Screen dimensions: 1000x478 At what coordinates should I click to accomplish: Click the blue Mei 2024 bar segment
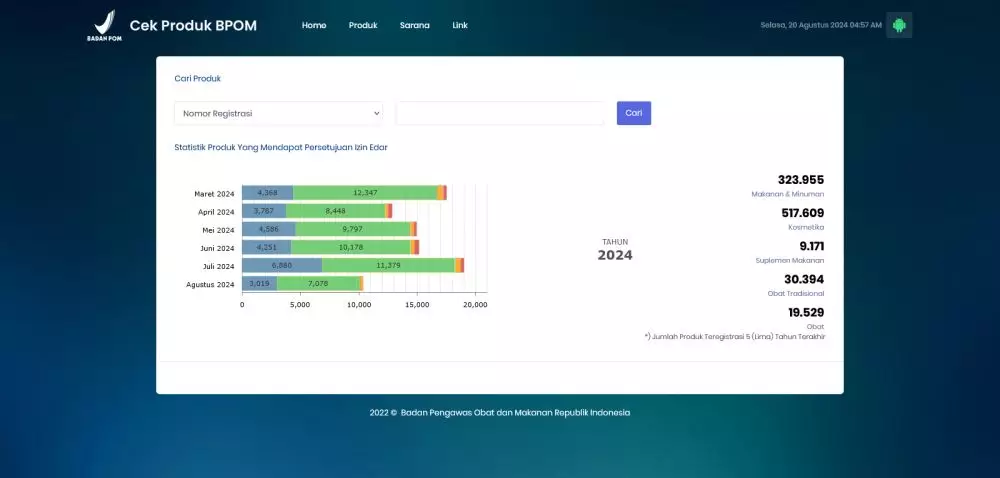[x=268, y=229]
